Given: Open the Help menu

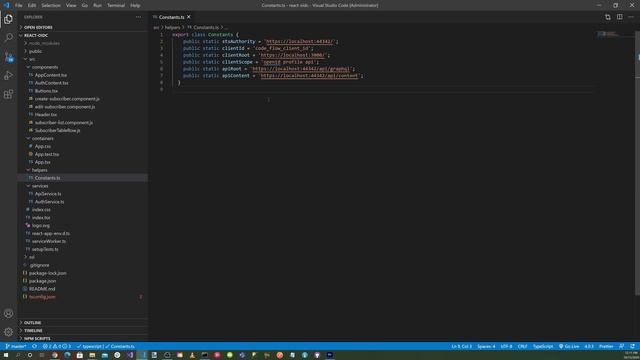Looking at the screenshot, I should pyautogui.click(x=135, y=5).
